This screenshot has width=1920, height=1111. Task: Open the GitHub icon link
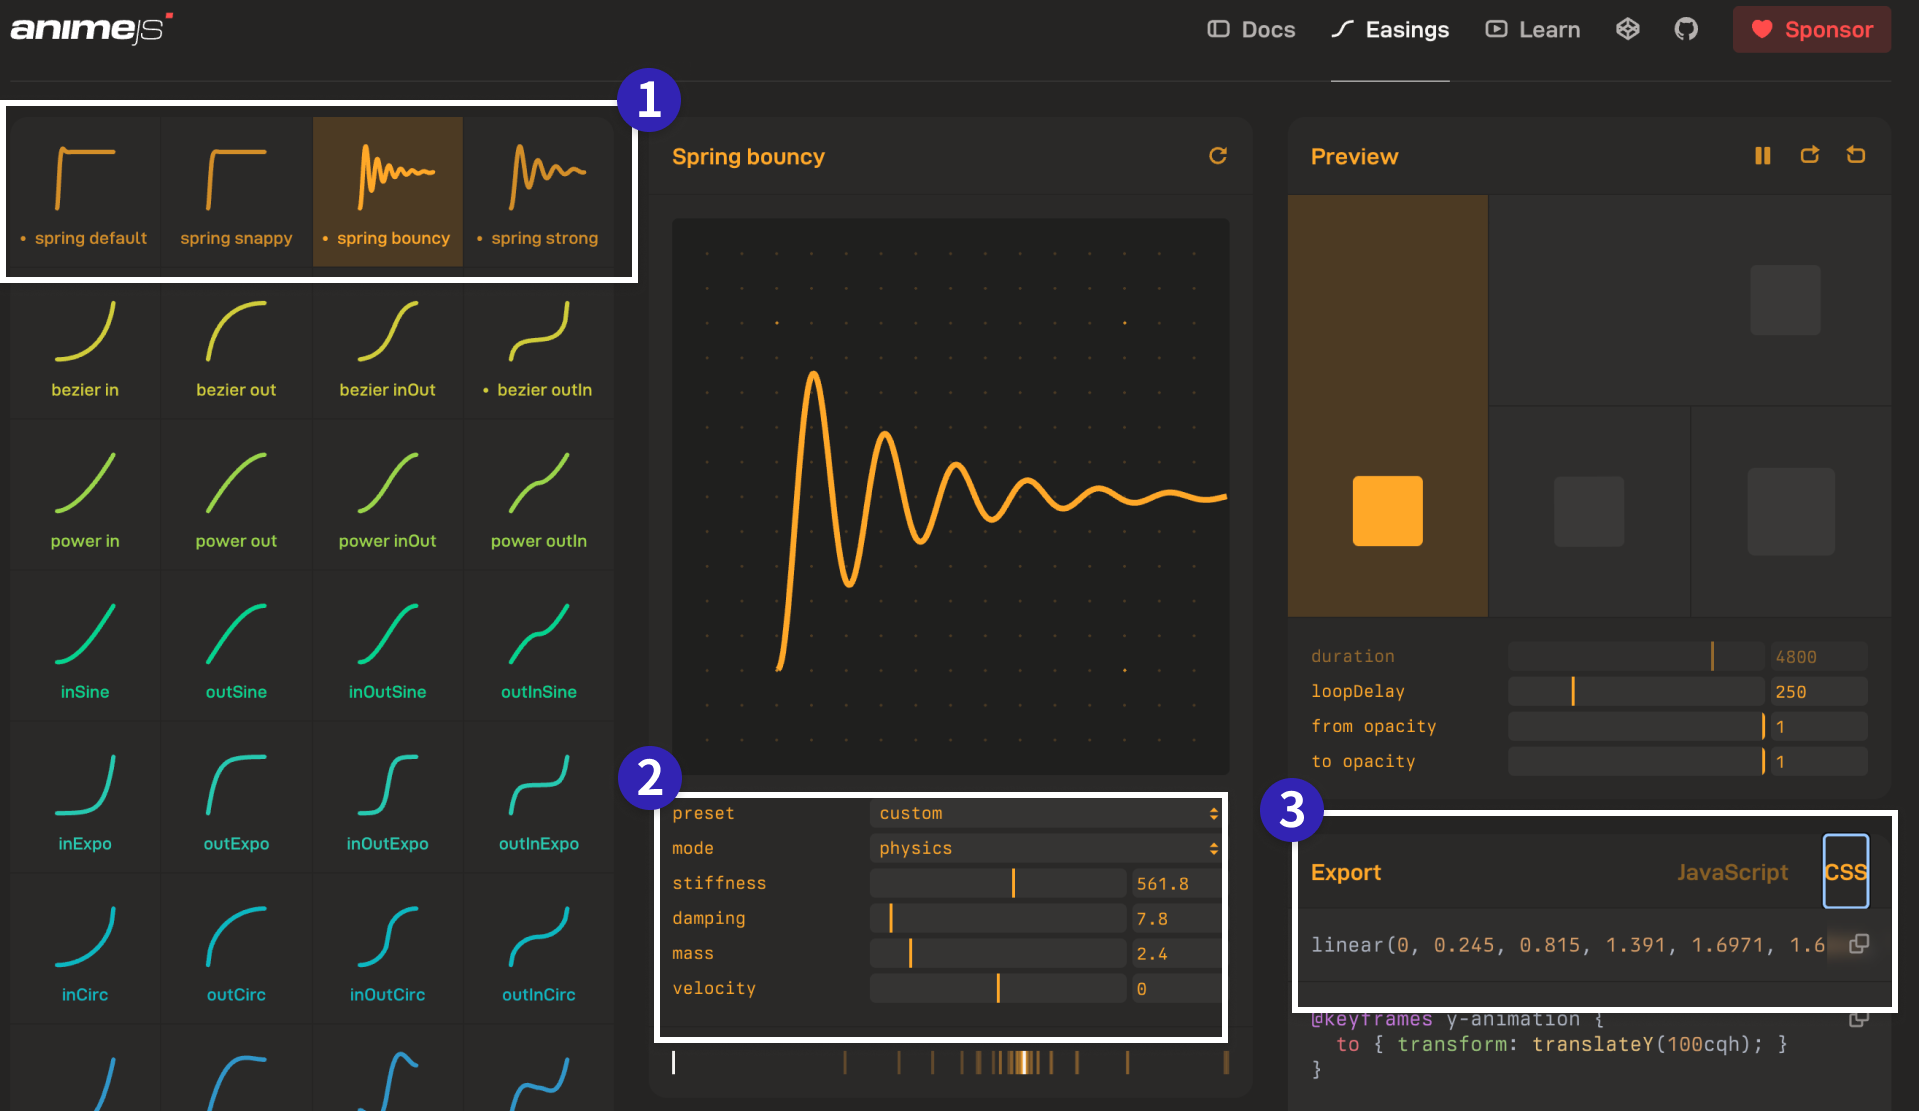click(1686, 29)
